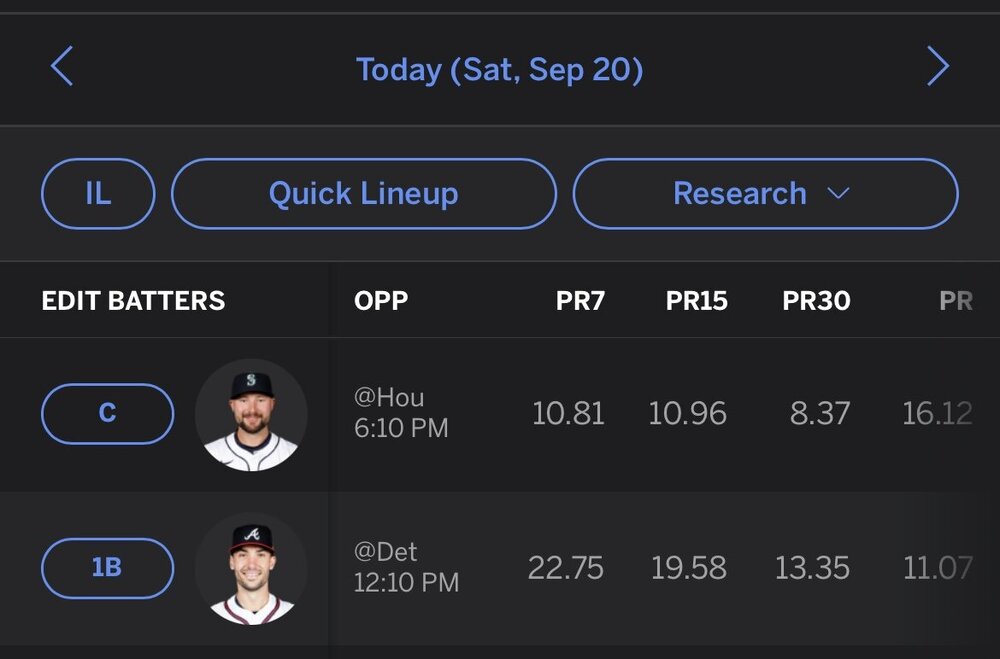Sort by the PR30 column header

(x=816, y=301)
